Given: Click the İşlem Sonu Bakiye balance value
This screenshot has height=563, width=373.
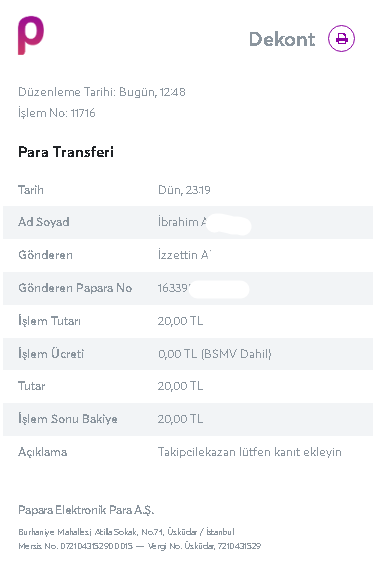Looking at the screenshot, I should [181, 419].
